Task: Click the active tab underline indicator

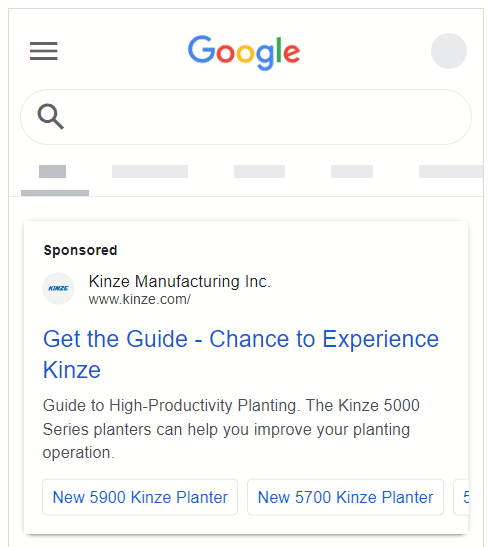Action: (x=55, y=193)
